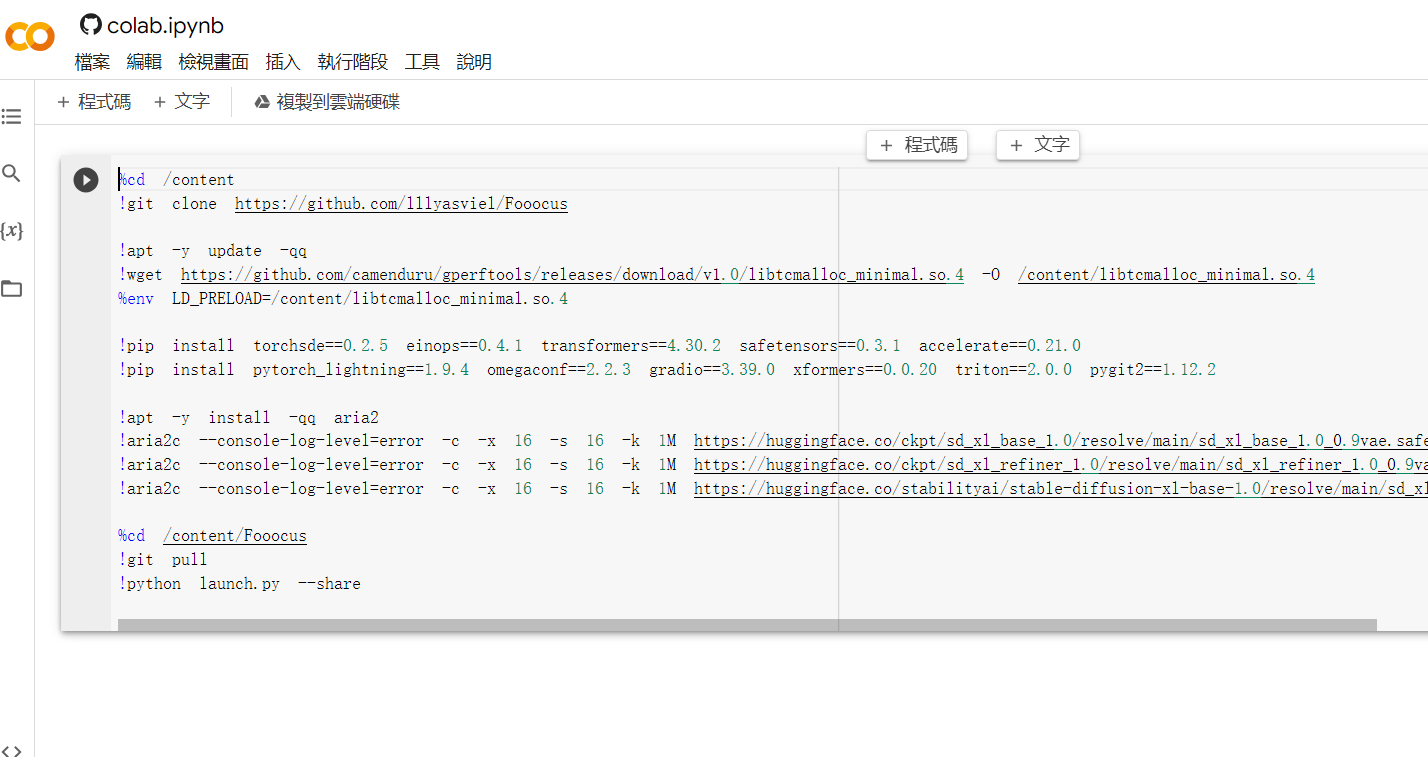
Task: Click 'transformers==4.30.2' in code
Action: 631,346
